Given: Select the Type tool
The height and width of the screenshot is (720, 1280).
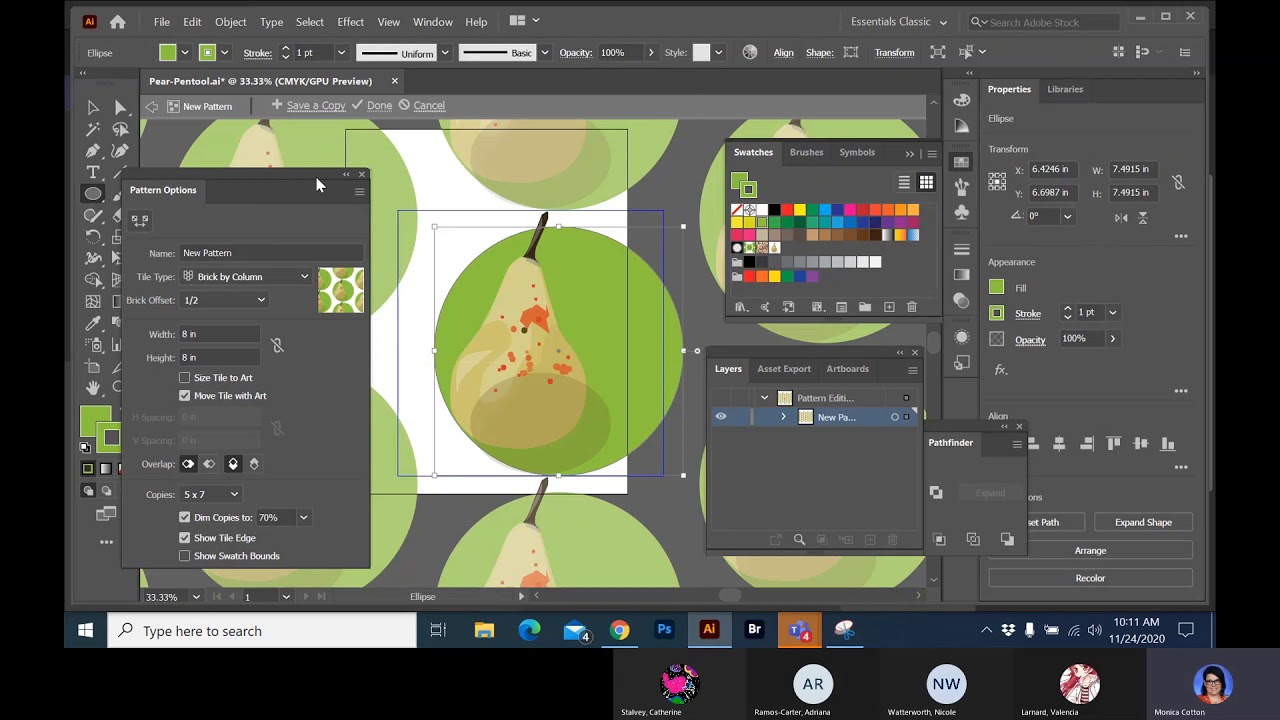Looking at the screenshot, I should [93, 173].
